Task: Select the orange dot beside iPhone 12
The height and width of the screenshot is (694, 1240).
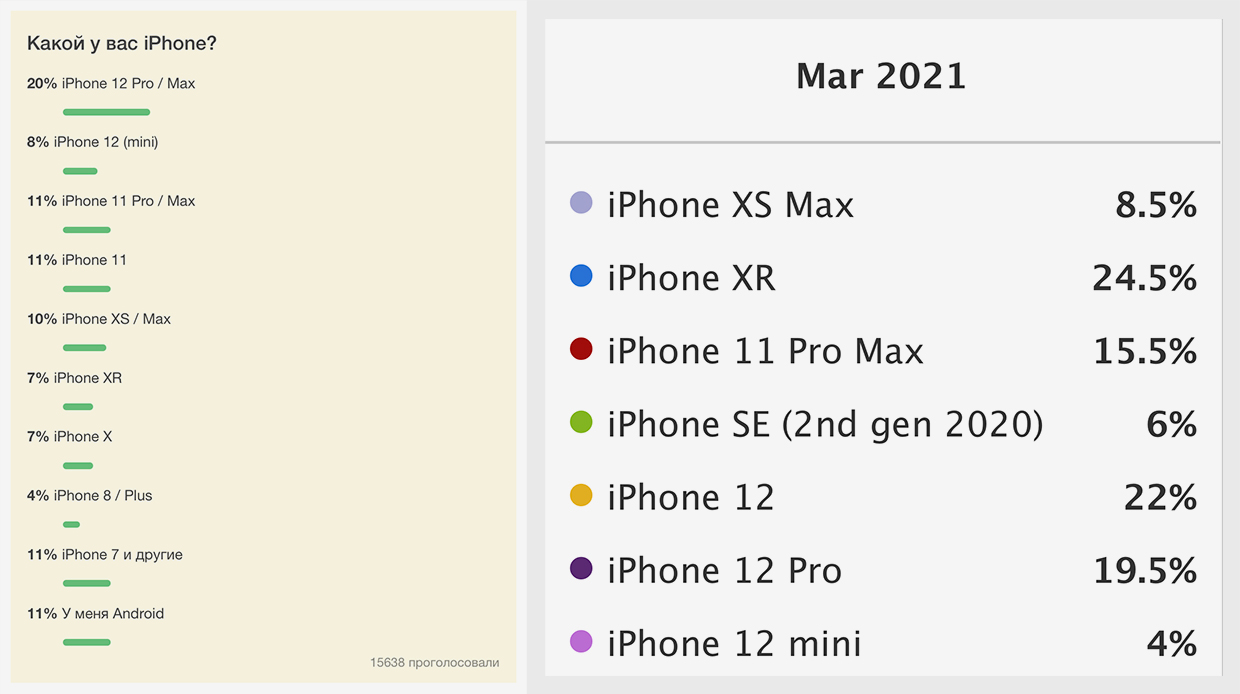Action: 581,496
